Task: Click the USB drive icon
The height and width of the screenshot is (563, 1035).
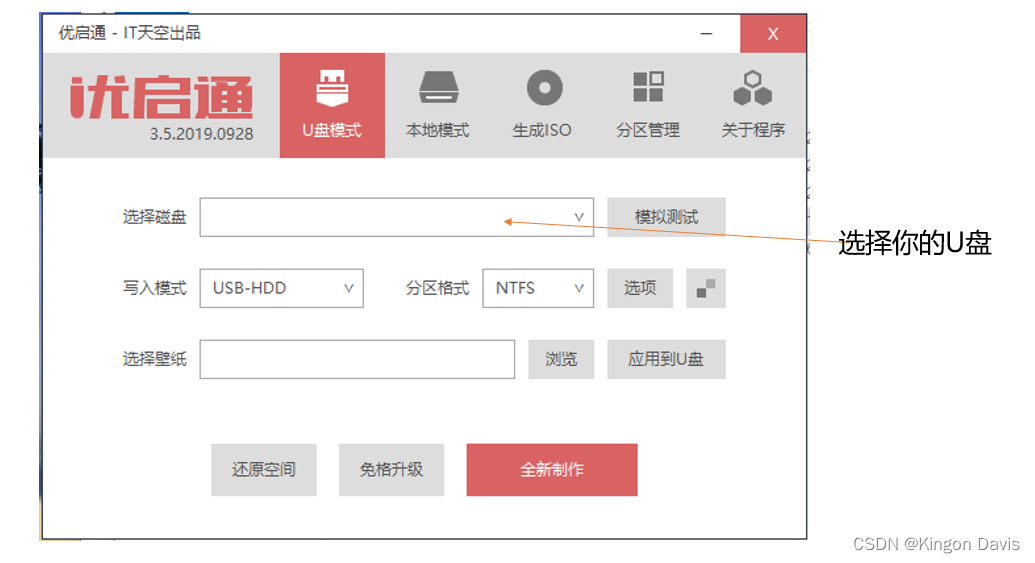Action: point(332,88)
